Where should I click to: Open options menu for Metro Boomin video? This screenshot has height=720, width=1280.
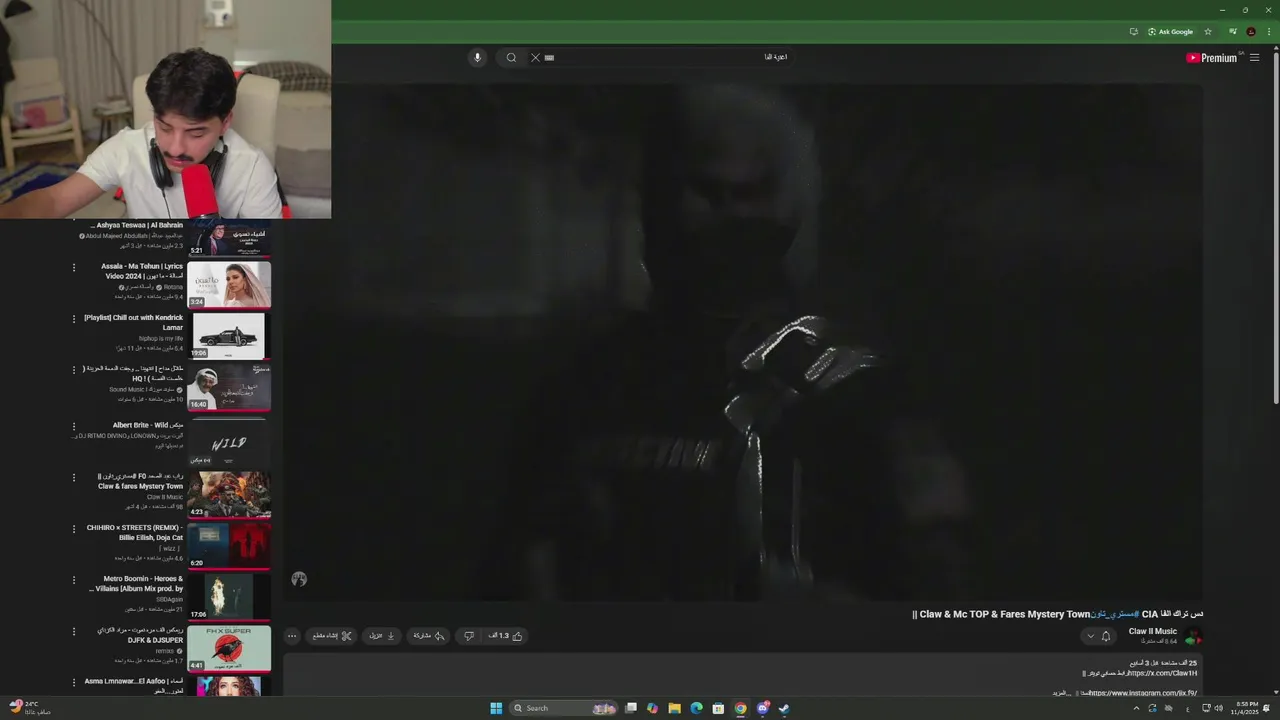tap(73, 580)
